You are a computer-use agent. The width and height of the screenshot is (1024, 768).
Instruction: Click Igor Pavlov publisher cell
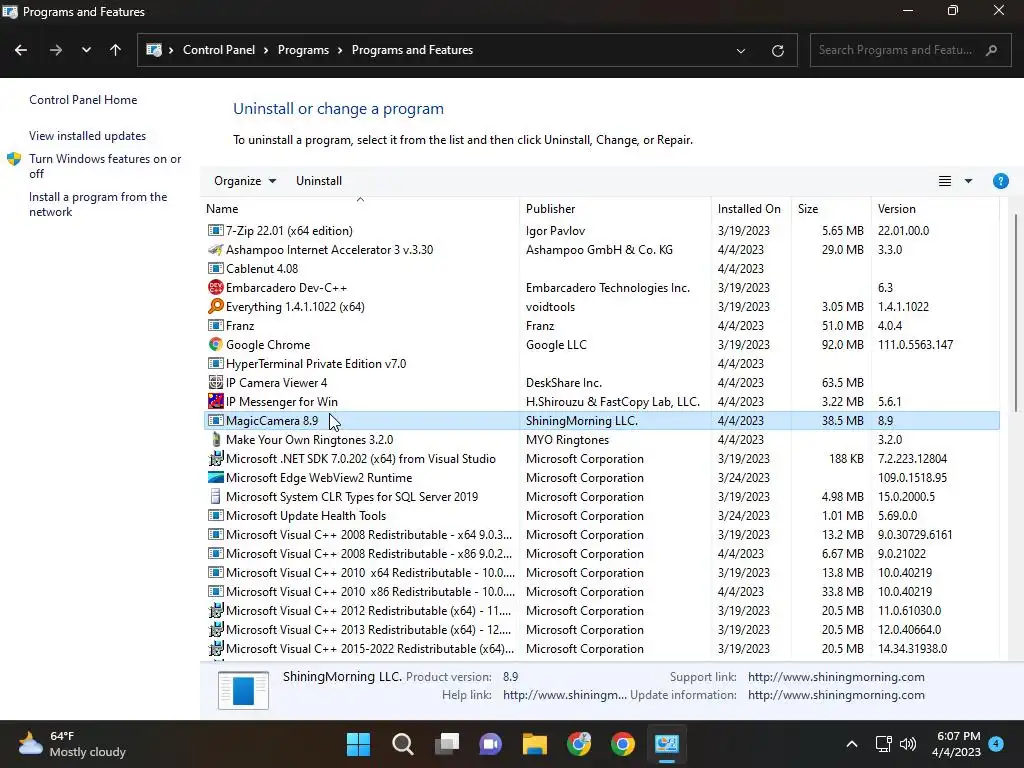[x=556, y=231]
